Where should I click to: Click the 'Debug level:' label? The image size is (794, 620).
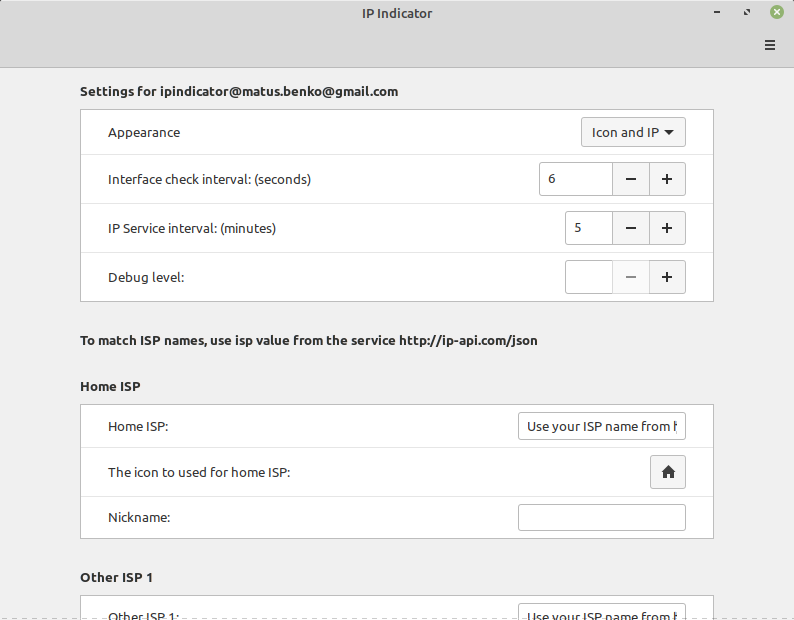coord(146,278)
